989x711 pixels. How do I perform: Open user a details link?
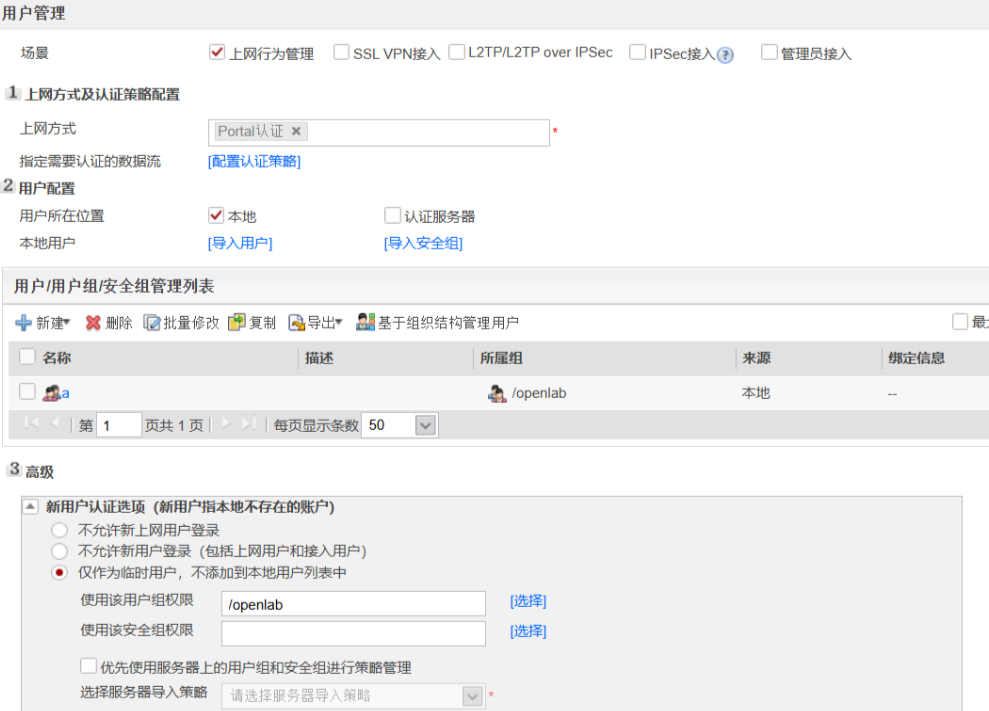pyautogui.click(x=66, y=394)
